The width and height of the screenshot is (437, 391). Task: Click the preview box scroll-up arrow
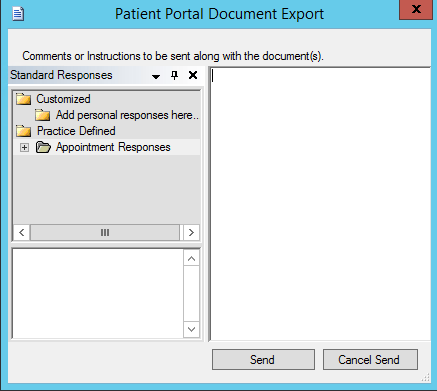click(191, 258)
